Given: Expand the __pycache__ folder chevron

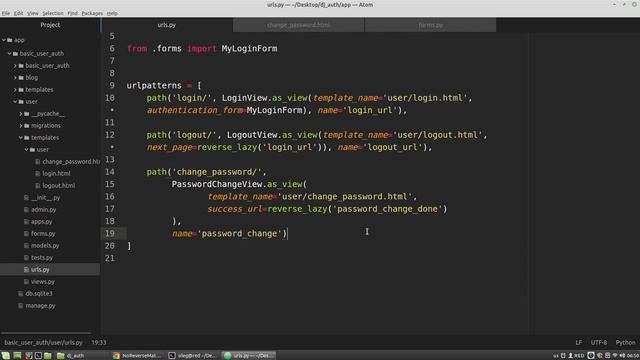Looking at the screenshot, I should pyautogui.click(x=21, y=113).
